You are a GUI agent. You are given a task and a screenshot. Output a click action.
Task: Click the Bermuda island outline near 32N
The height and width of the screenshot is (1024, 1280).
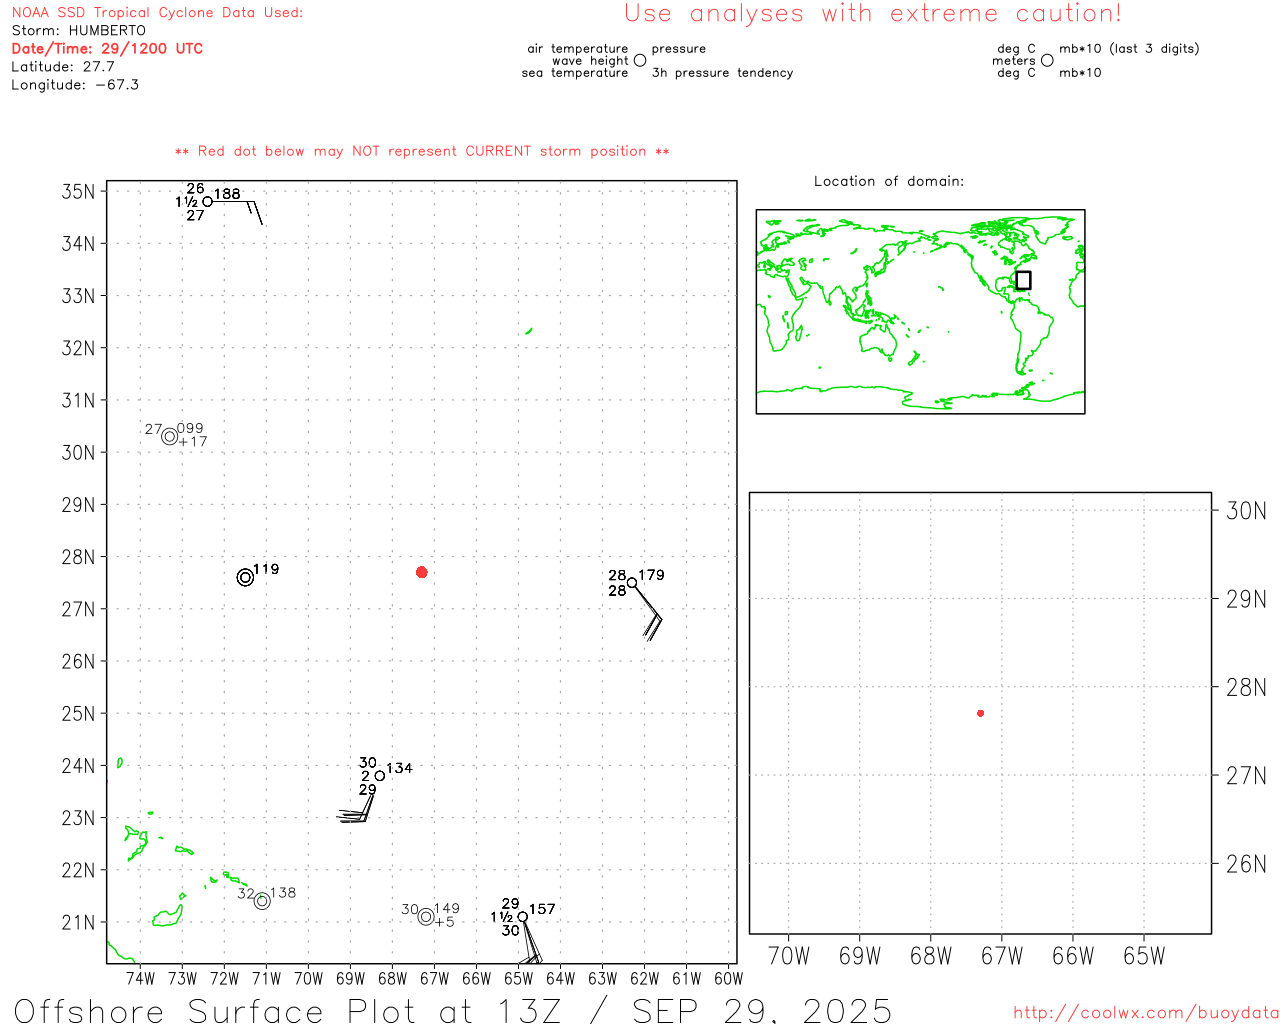[x=528, y=331]
